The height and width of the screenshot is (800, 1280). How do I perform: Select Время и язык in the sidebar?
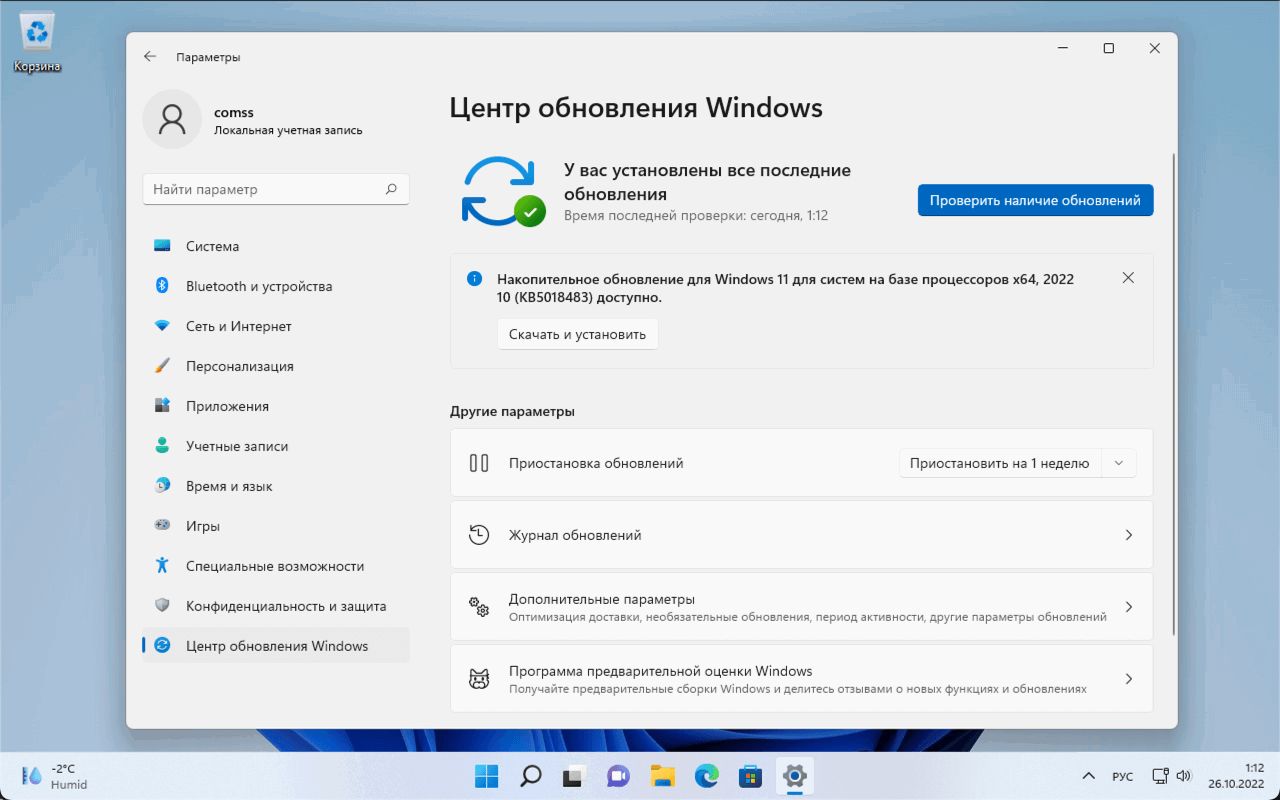[x=276, y=486]
